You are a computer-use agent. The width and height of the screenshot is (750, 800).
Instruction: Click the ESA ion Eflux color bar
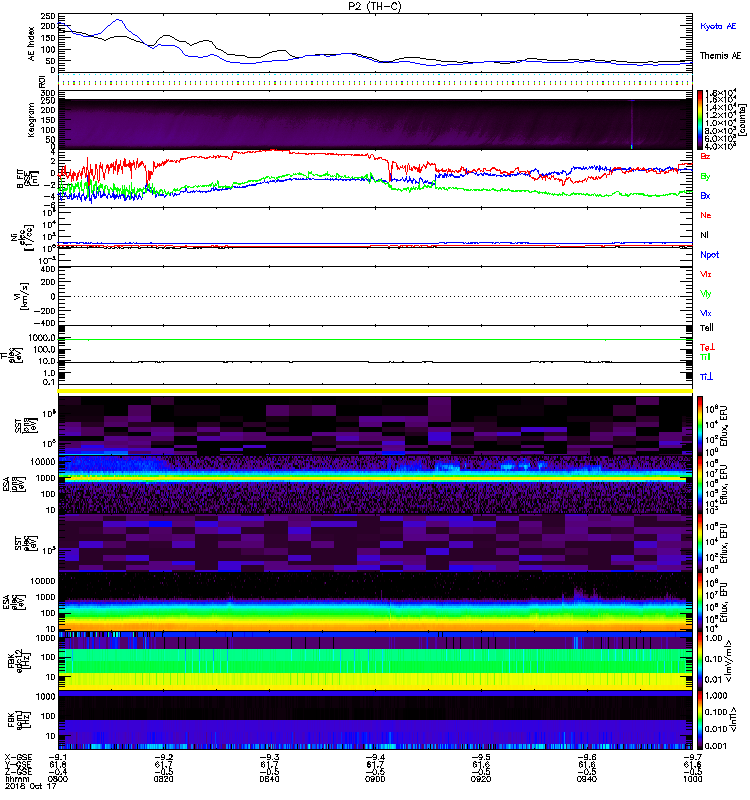[x=700, y=485]
